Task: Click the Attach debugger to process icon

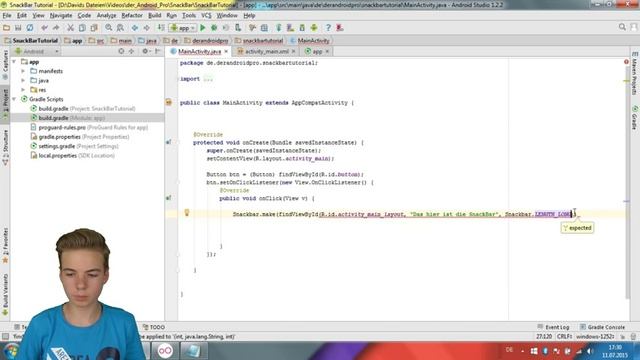Action: (x=238, y=28)
